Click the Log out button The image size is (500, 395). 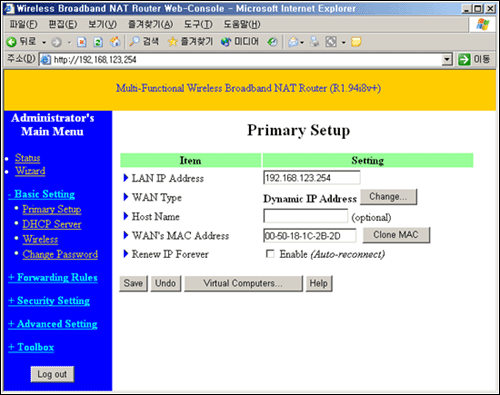[52, 374]
